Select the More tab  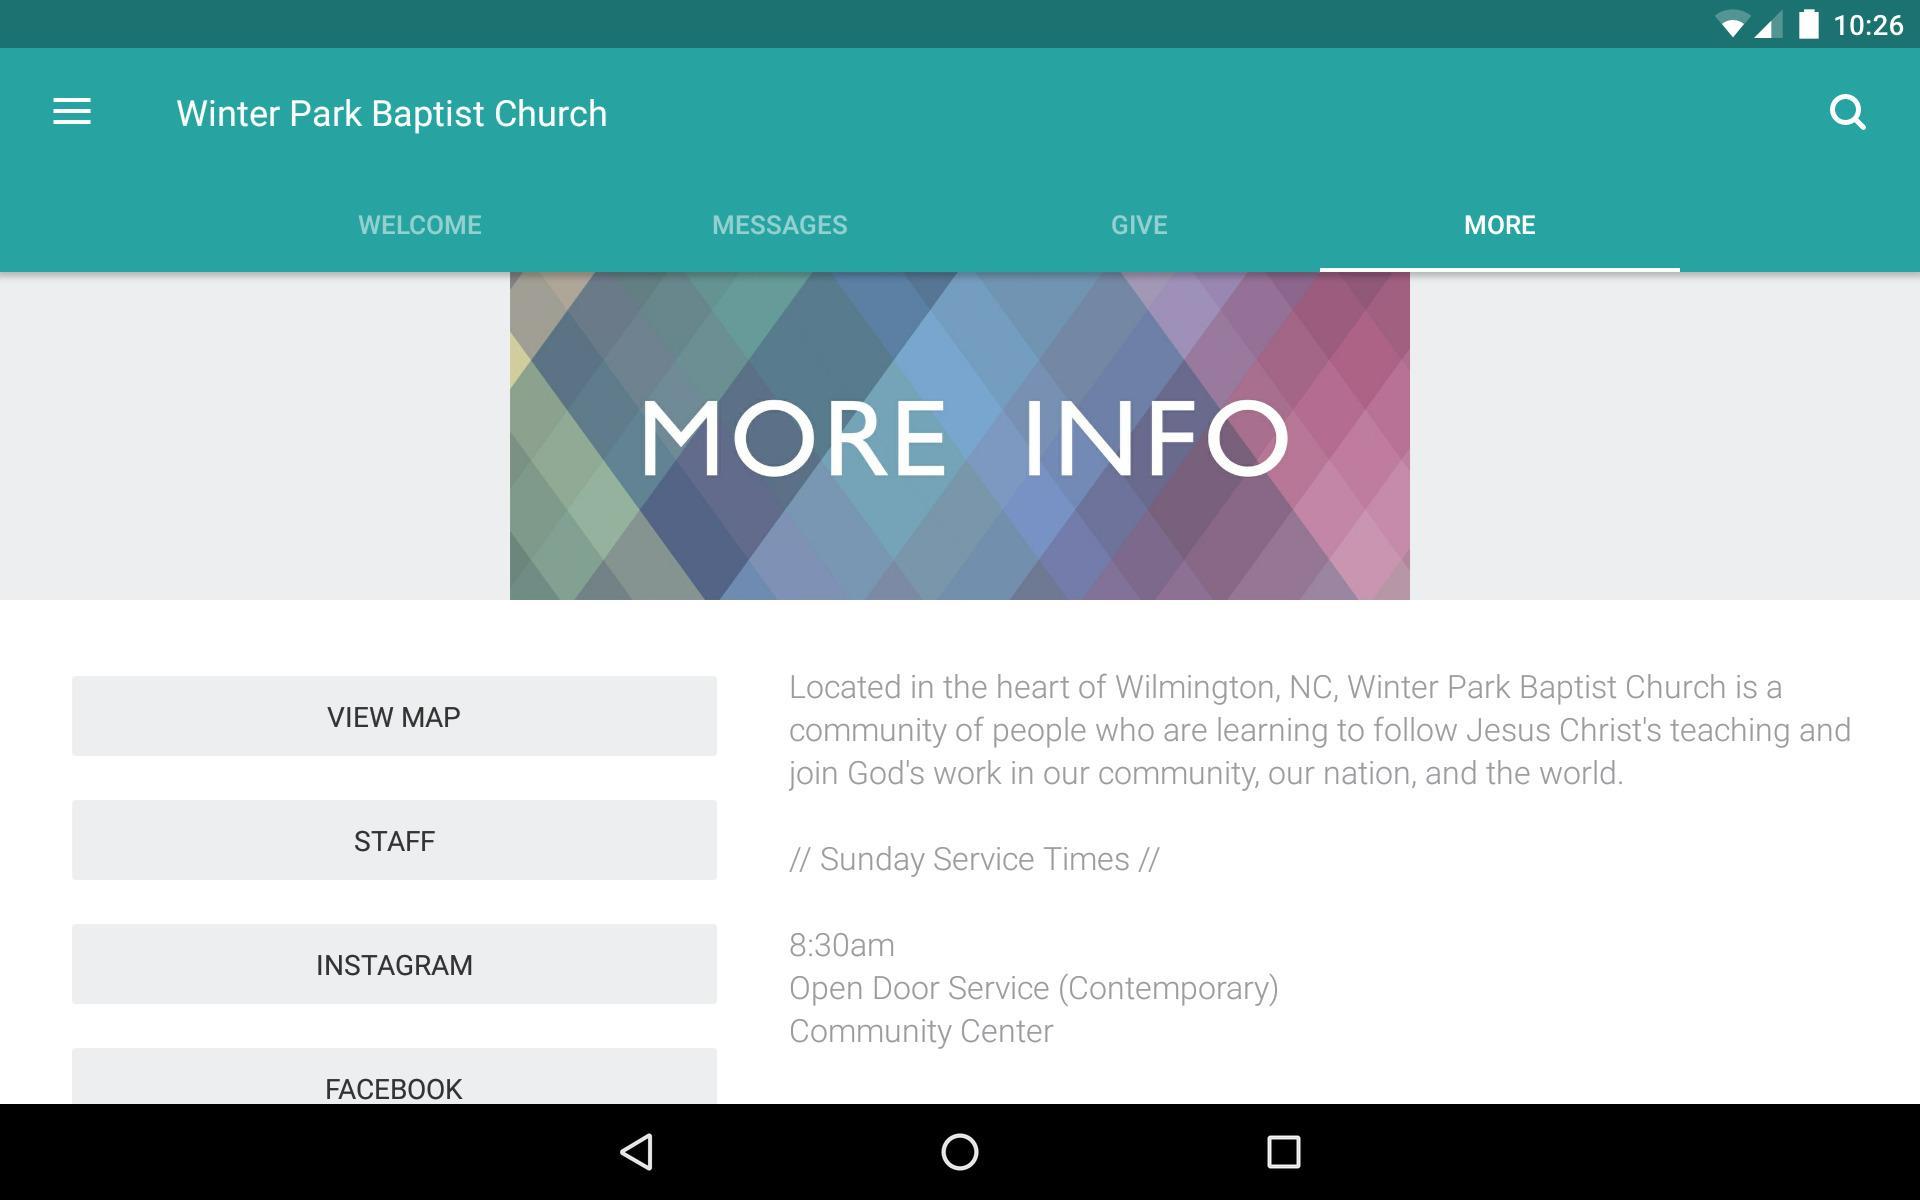click(1499, 225)
